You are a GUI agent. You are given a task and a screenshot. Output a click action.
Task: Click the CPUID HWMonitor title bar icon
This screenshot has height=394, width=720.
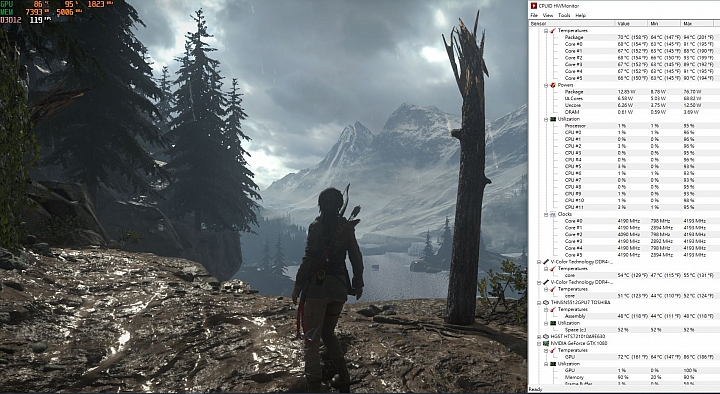pyautogui.click(x=534, y=6)
